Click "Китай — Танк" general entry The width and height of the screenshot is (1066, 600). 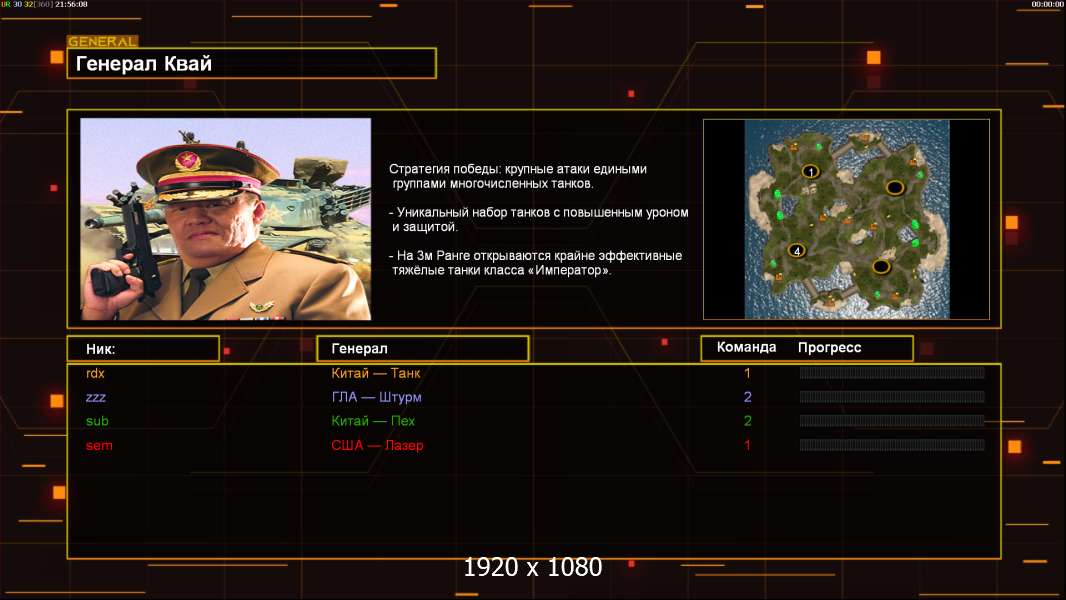(x=376, y=373)
